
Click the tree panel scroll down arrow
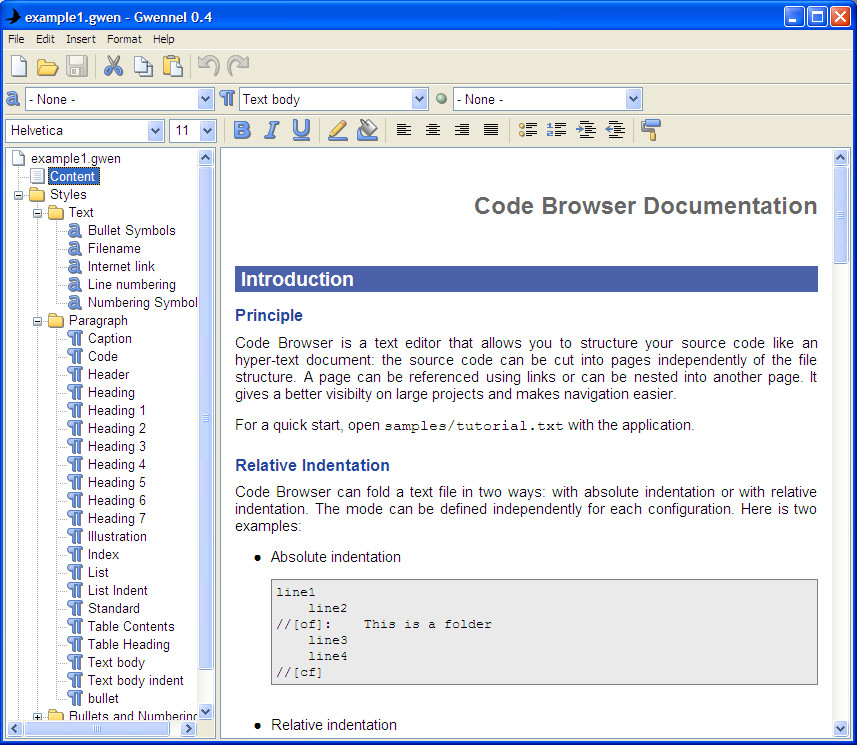[x=205, y=712]
